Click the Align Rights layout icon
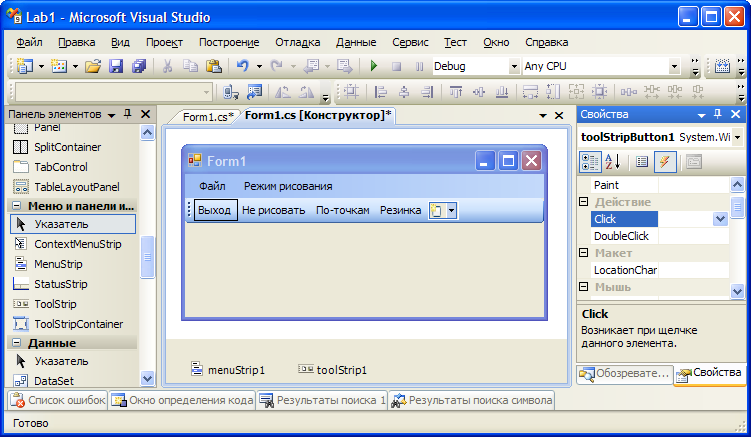This screenshot has width=751, height=437. coord(427,91)
